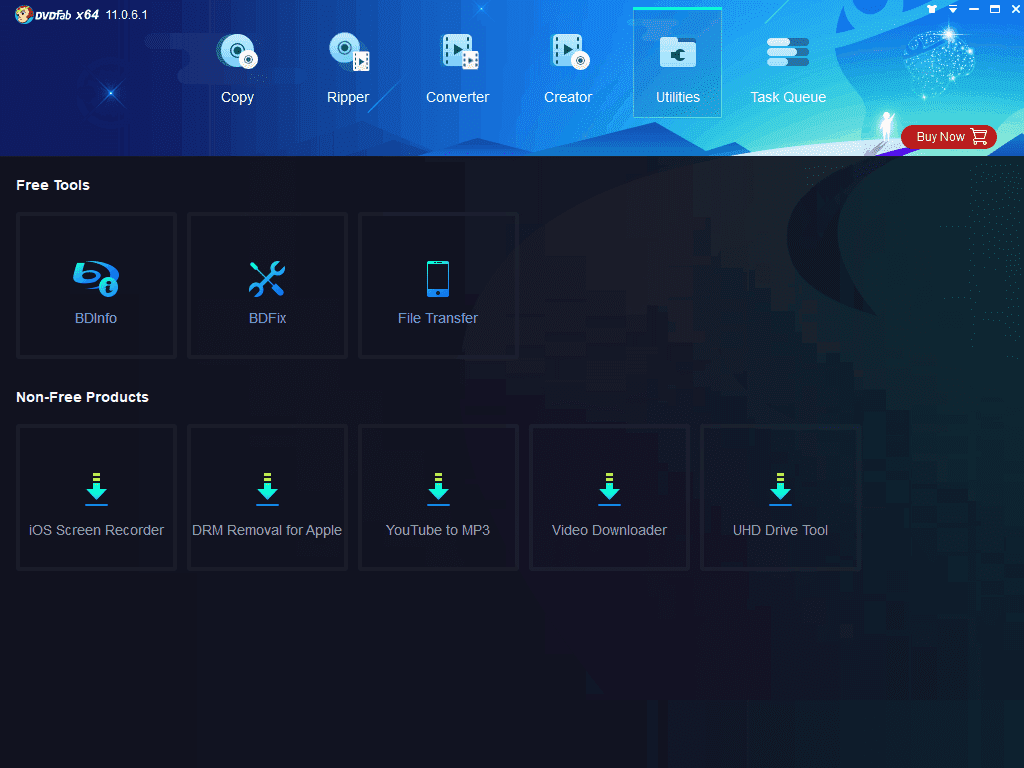Click the YouTube to MP3 label
Viewport: 1024px width, 768px height.
(438, 530)
